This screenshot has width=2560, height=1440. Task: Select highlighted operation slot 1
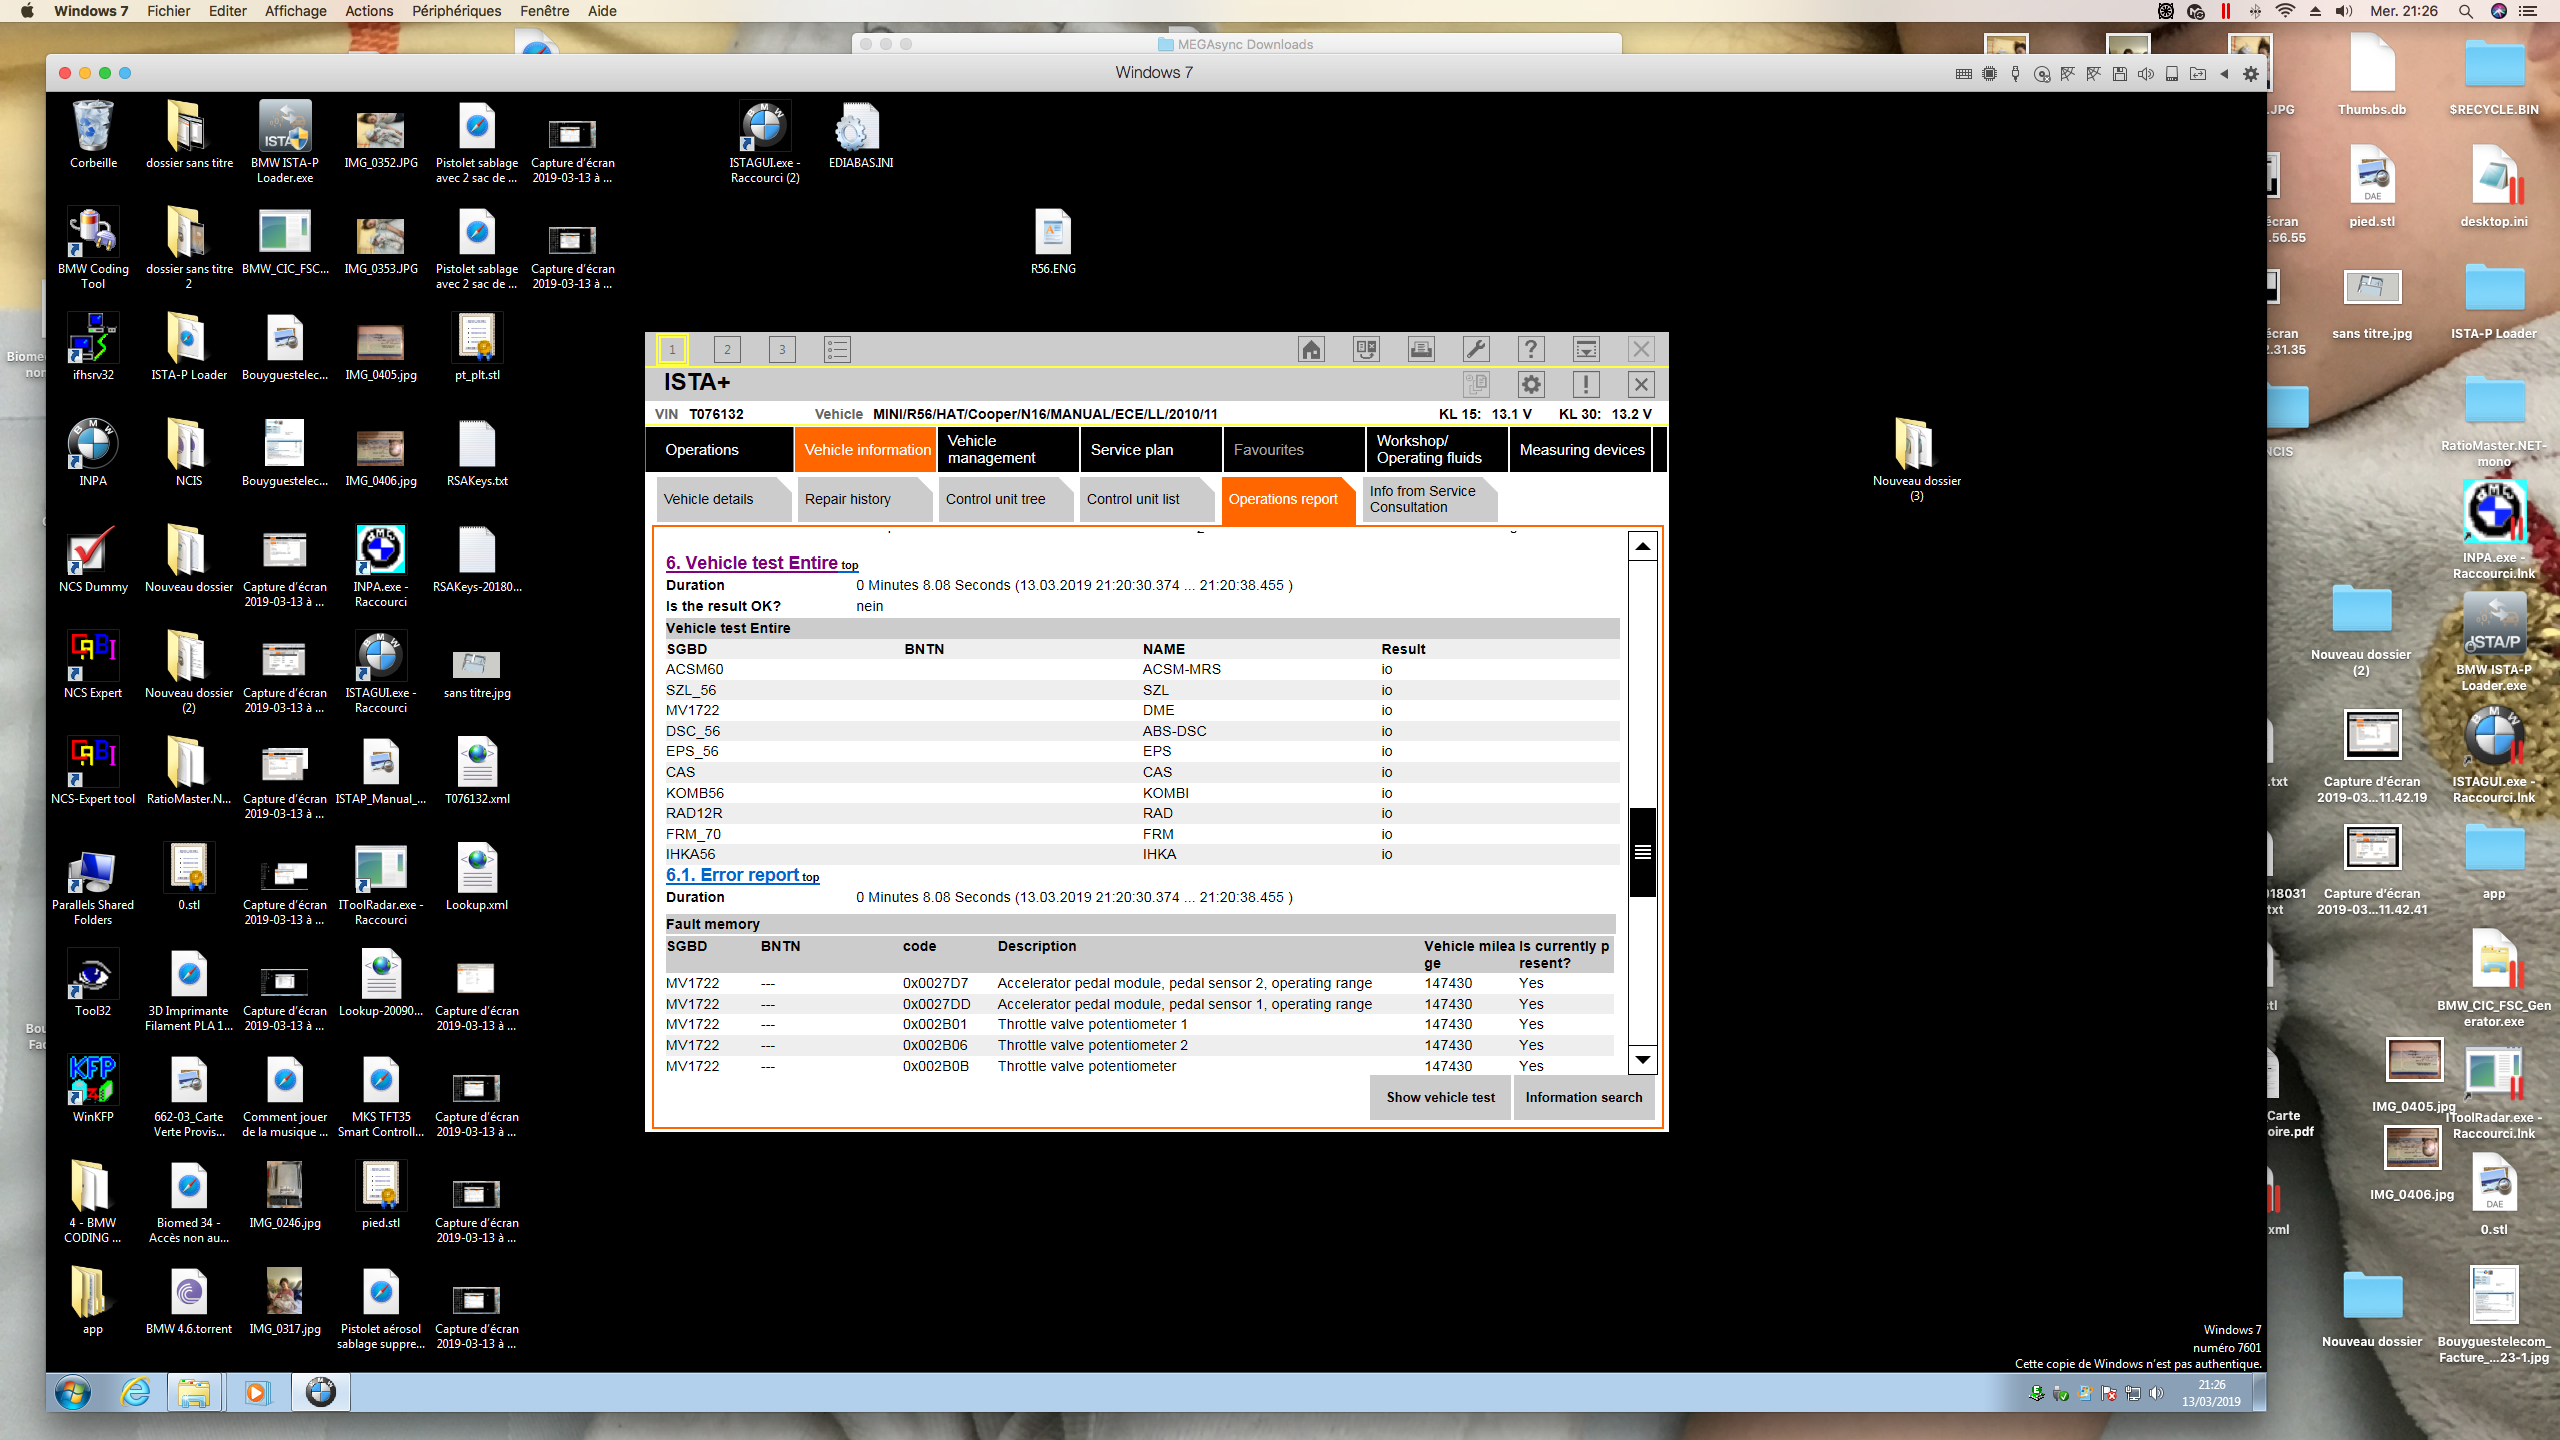(x=672, y=349)
